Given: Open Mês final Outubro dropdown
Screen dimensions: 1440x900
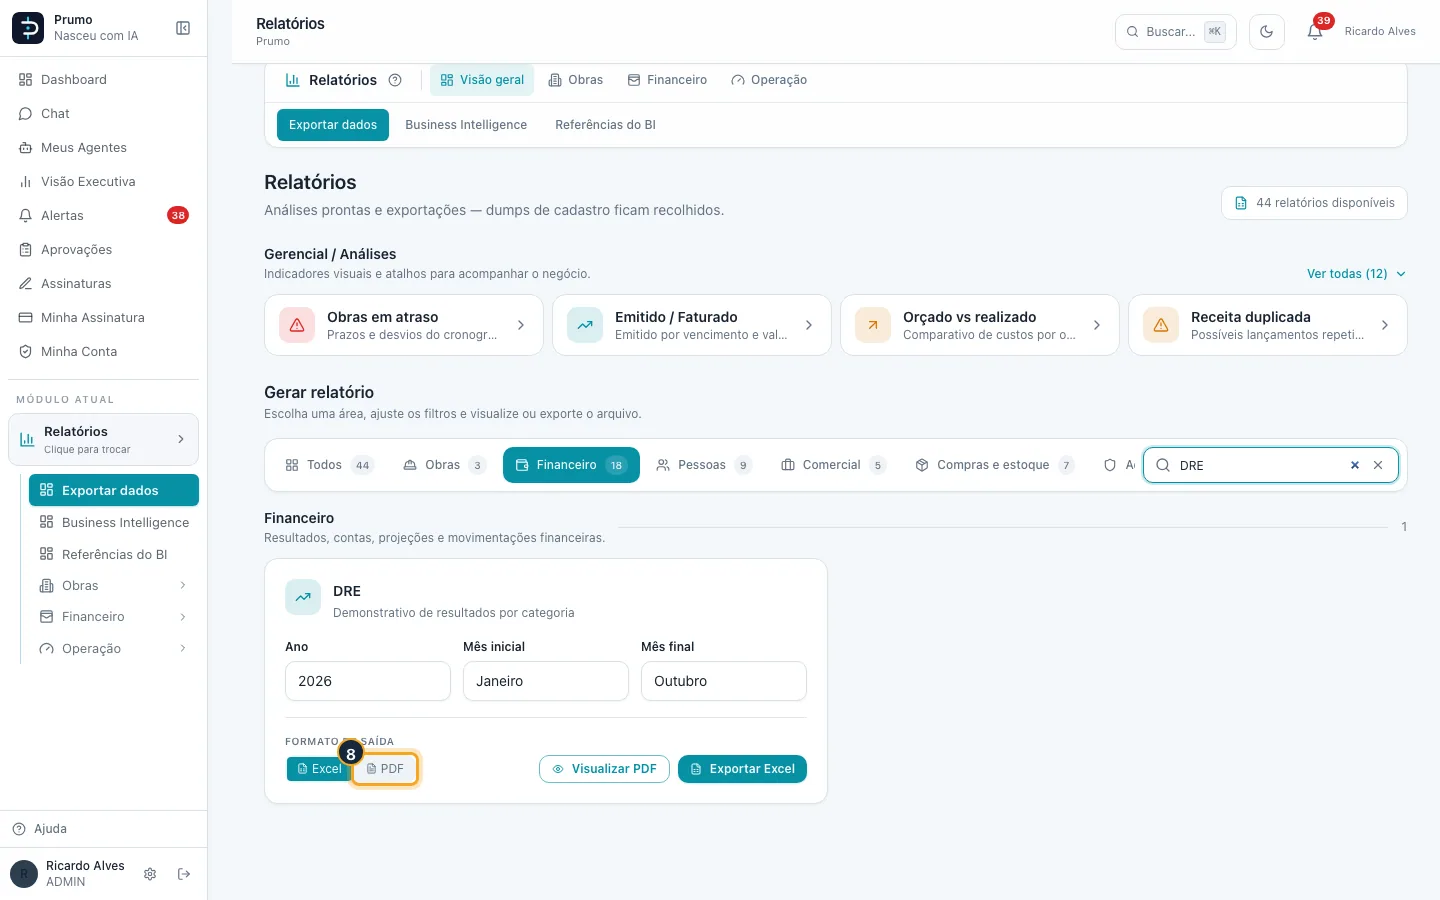Looking at the screenshot, I should click(x=724, y=681).
